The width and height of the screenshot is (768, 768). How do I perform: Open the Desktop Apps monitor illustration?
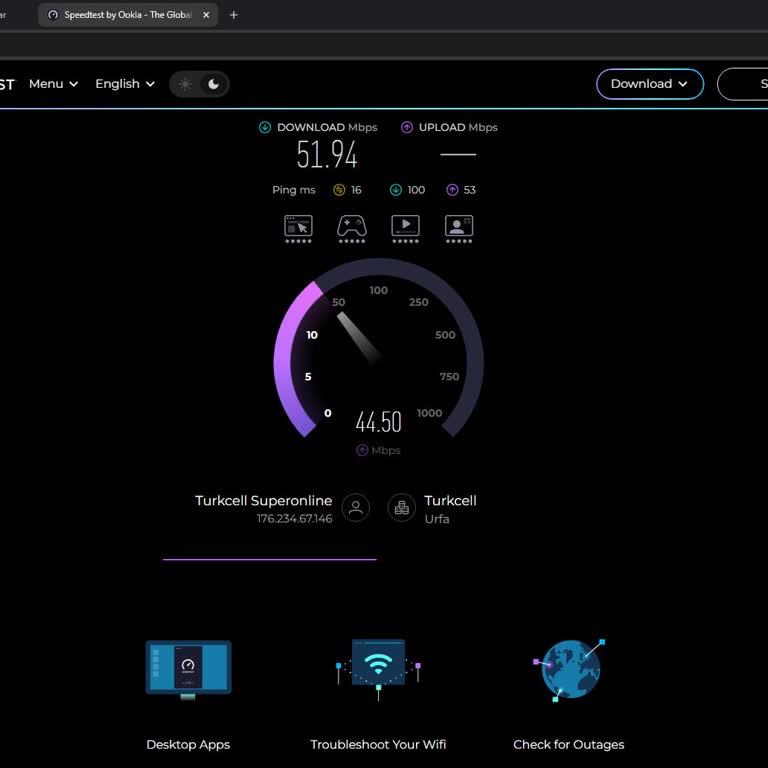pyautogui.click(x=188, y=669)
